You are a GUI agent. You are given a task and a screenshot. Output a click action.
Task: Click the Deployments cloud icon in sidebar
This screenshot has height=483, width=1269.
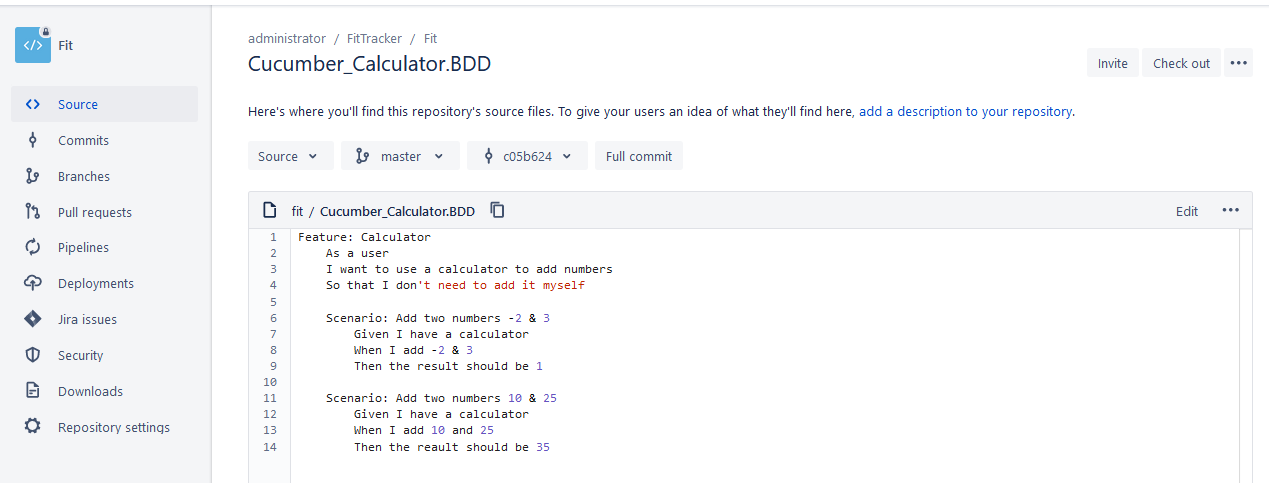[33, 283]
